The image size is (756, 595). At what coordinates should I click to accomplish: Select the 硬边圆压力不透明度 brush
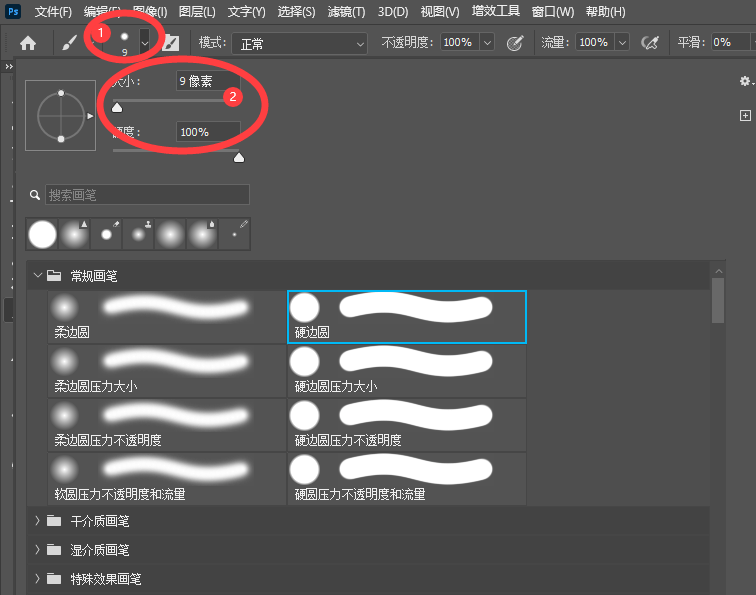tap(407, 425)
